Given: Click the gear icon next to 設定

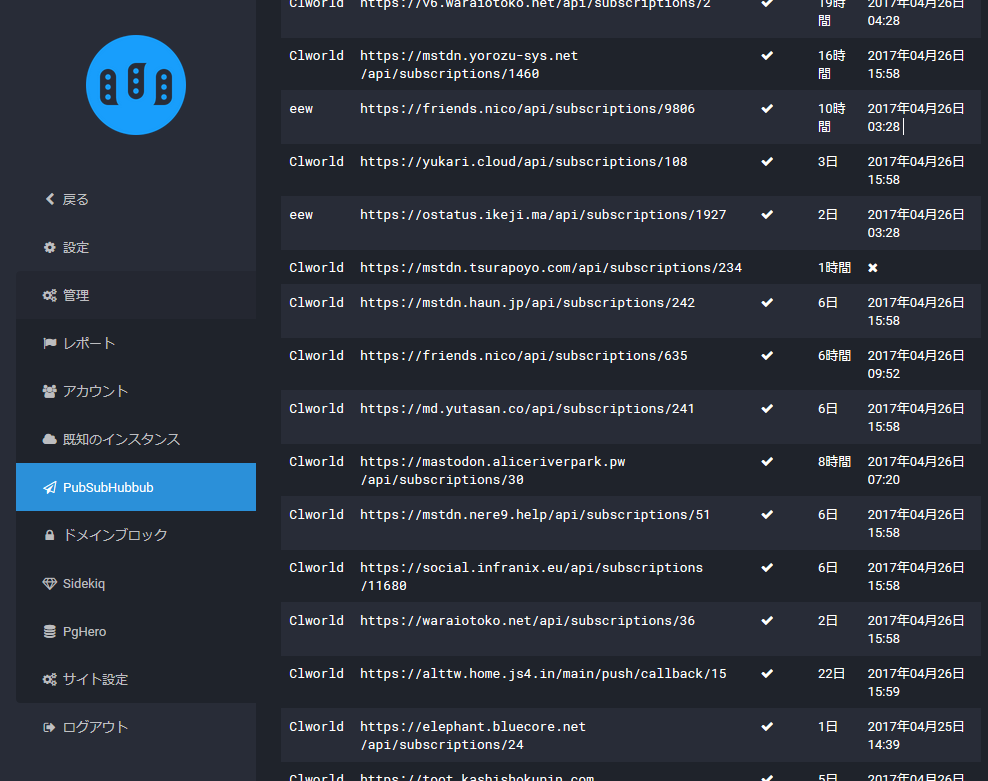Looking at the screenshot, I should click(49, 247).
